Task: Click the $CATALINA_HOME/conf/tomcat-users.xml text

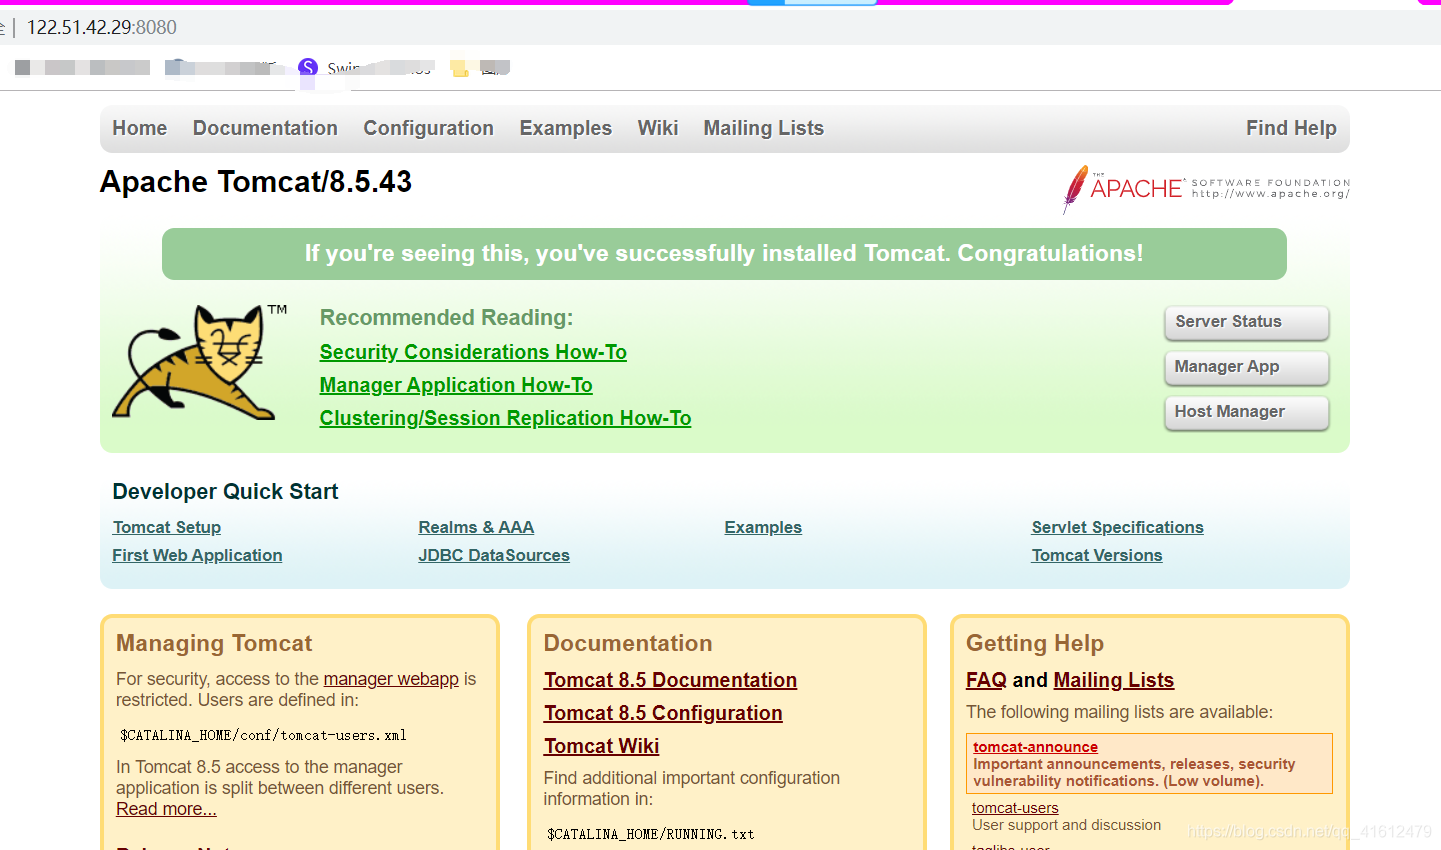Action: (263, 735)
